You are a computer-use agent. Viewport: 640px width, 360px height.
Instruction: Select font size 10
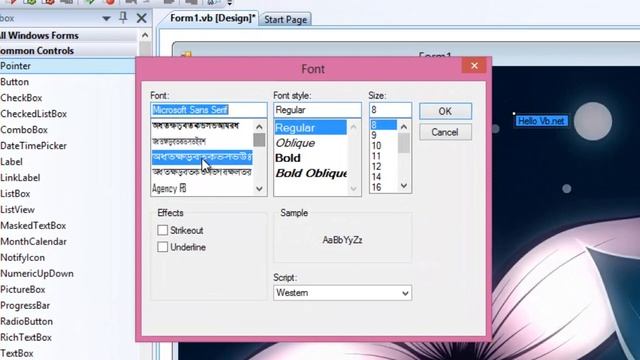(x=376, y=145)
